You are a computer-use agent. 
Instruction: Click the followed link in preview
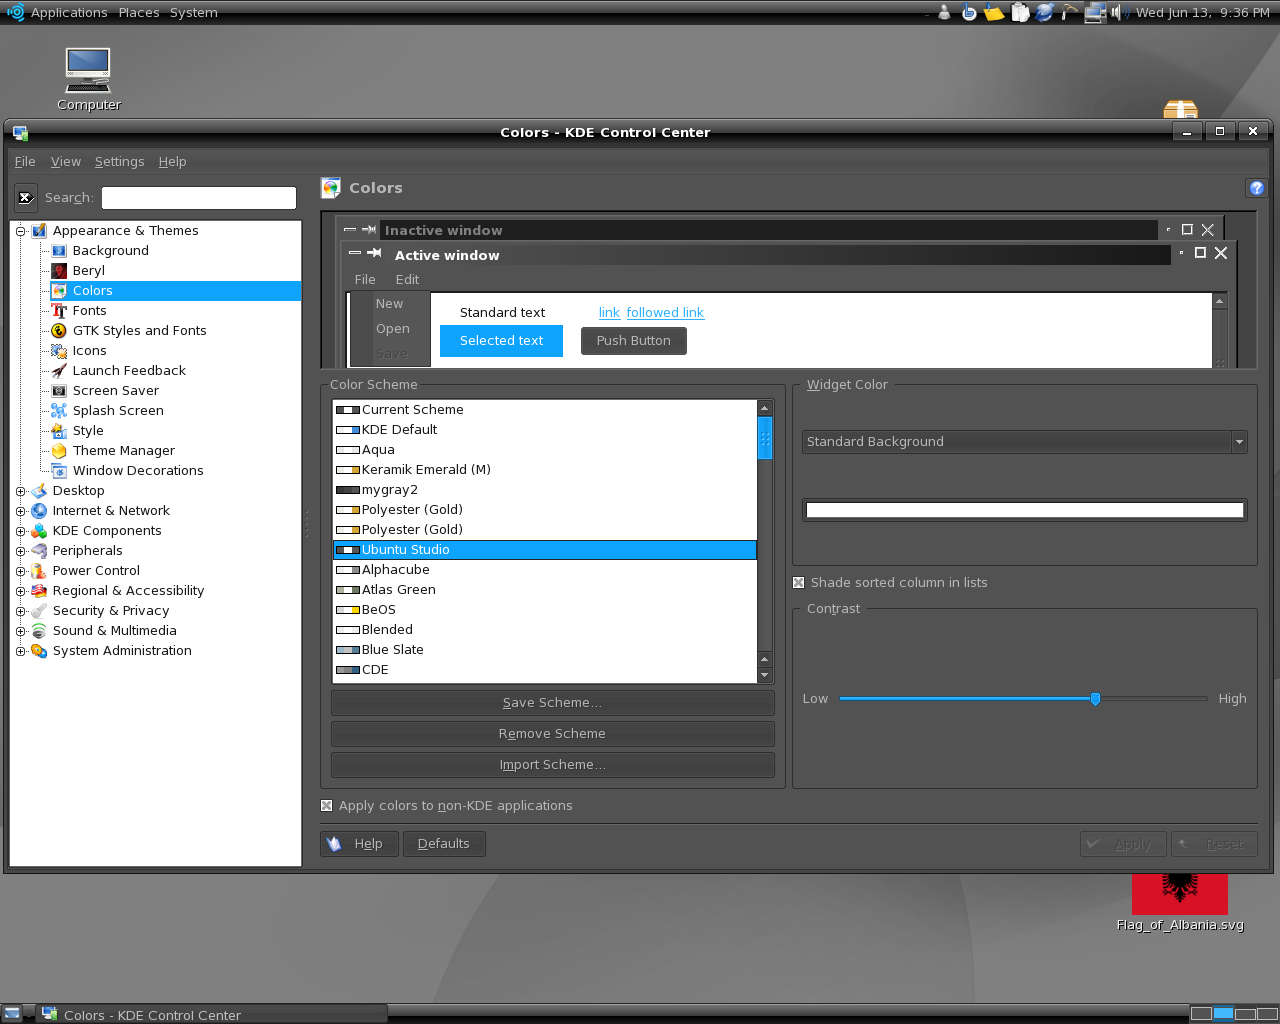tap(665, 313)
